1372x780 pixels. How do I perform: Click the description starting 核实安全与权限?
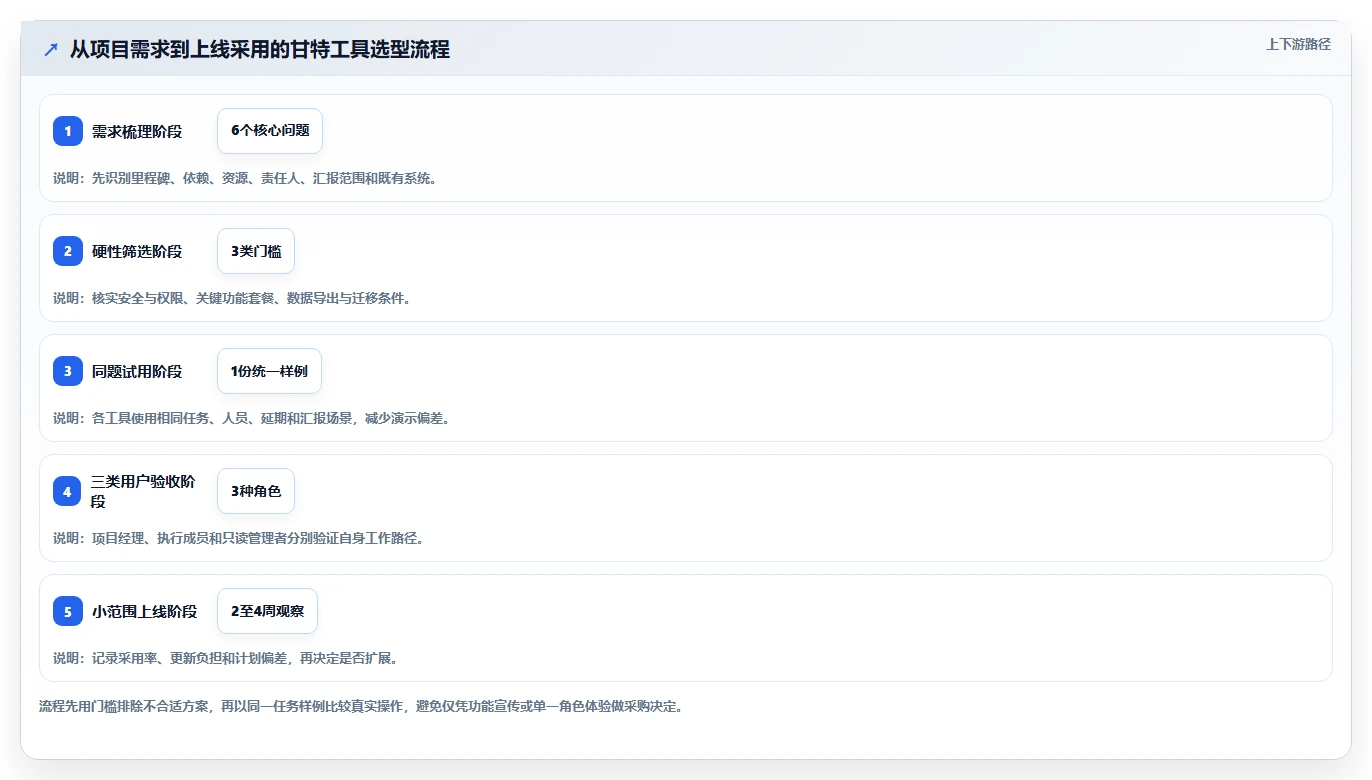(232, 298)
